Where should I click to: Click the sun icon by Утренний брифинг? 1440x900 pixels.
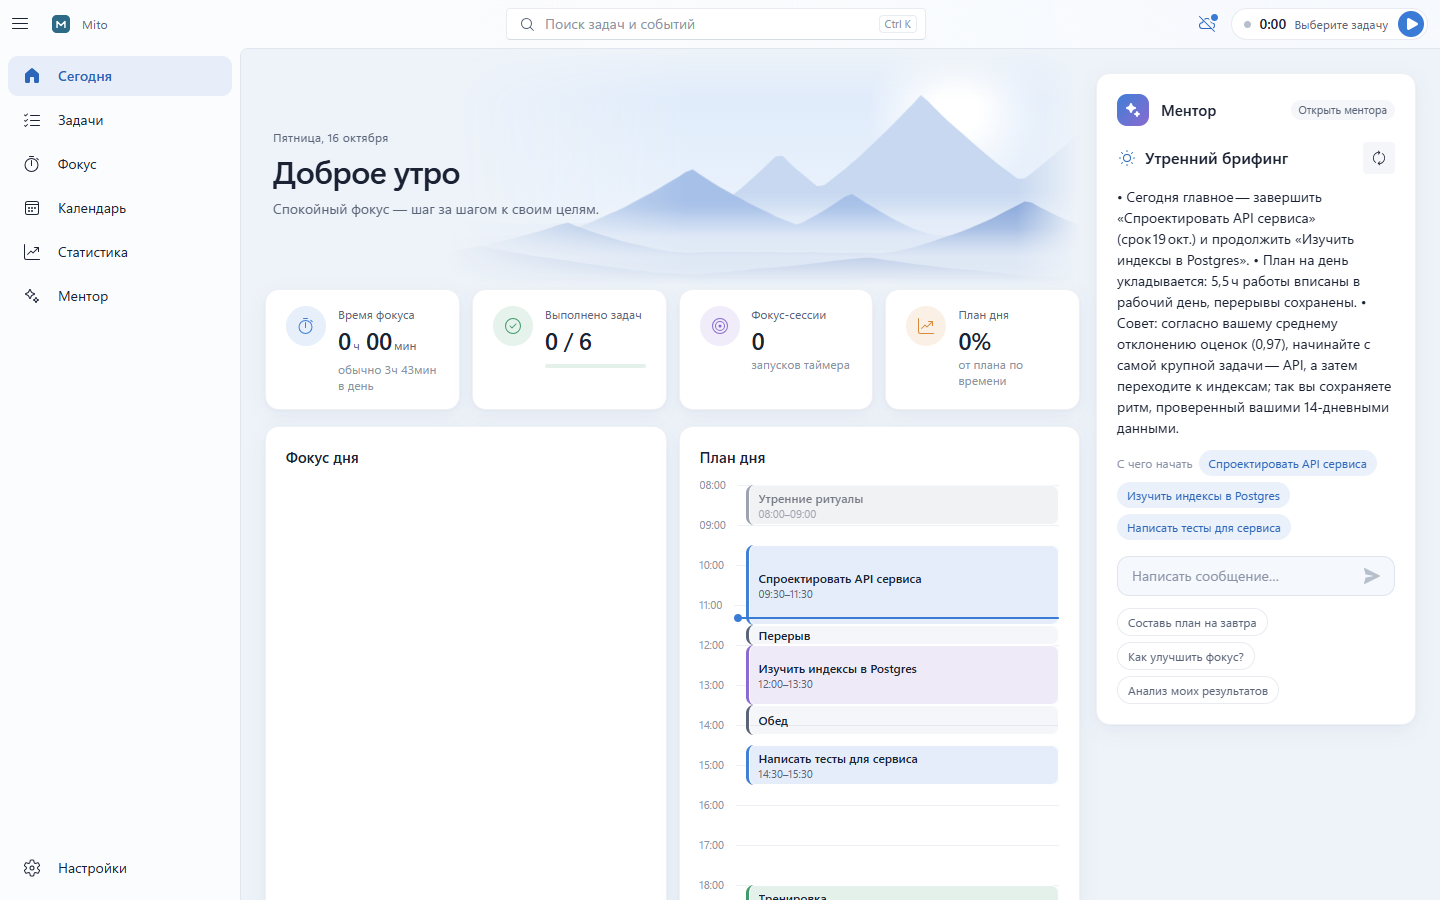click(1127, 158)
